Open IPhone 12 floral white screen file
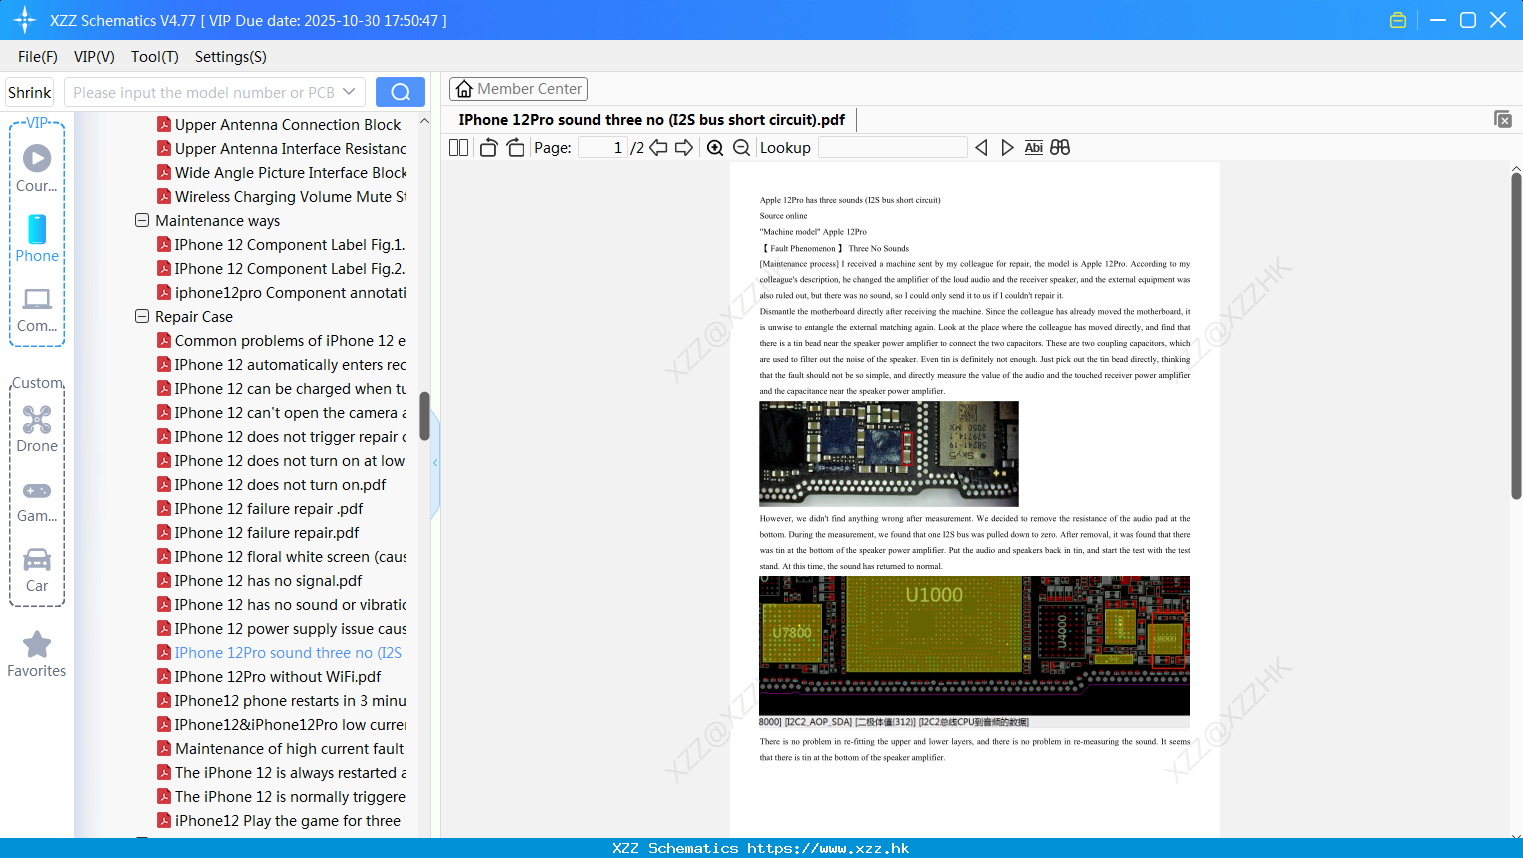 [x=282, y=556]
